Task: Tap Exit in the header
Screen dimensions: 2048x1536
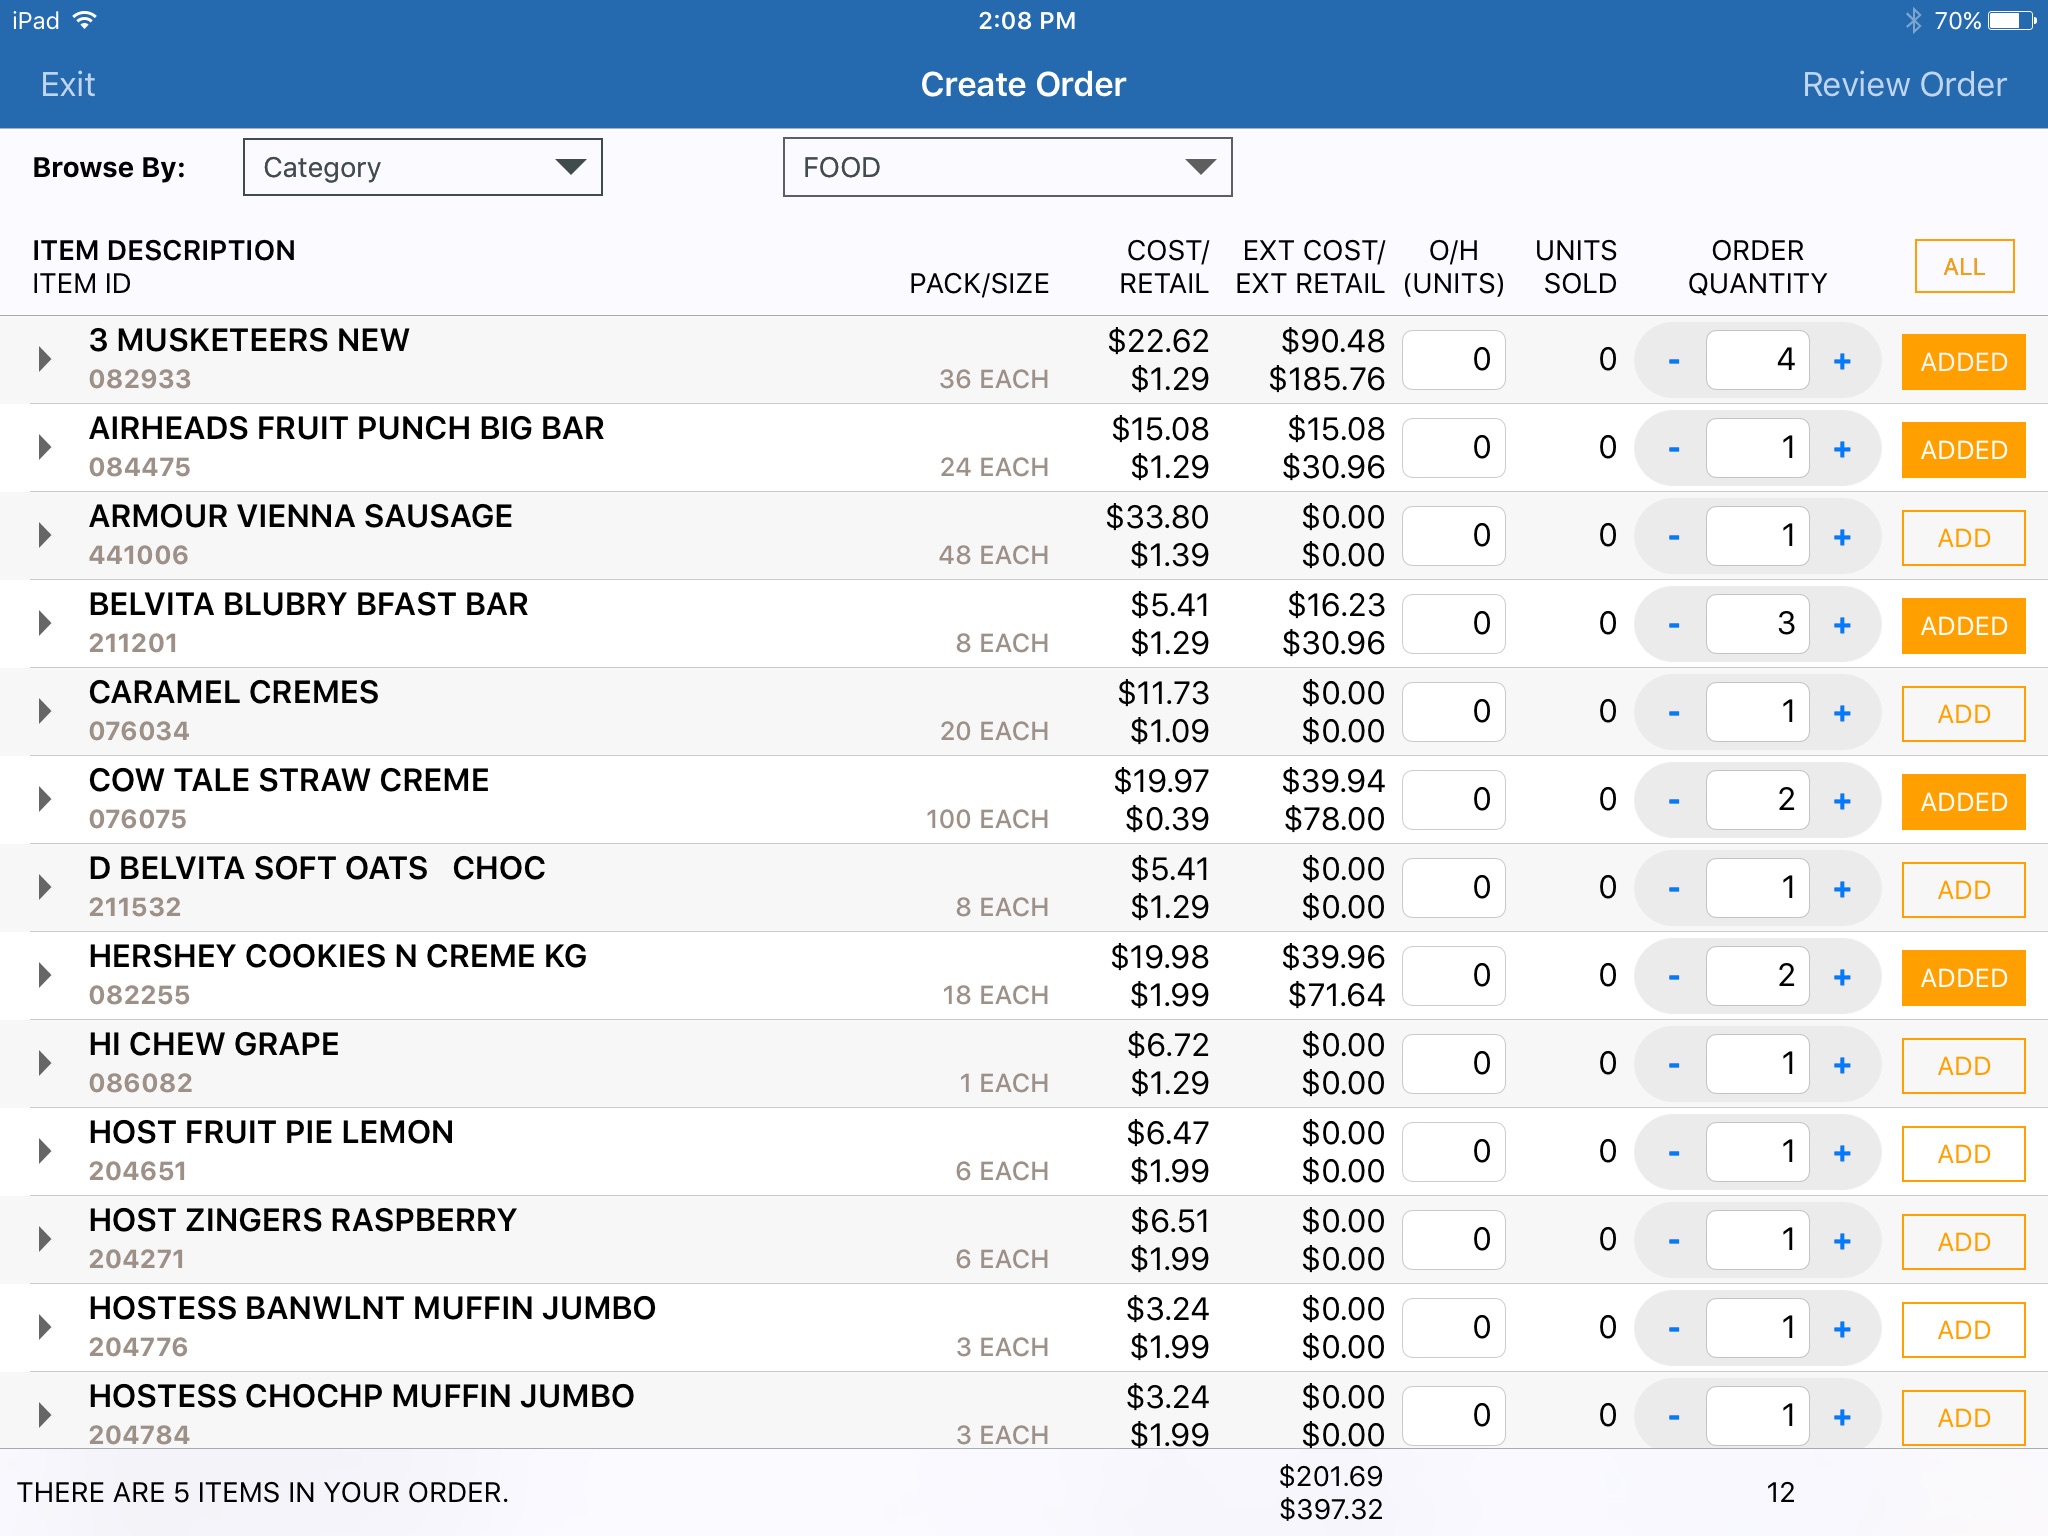Action: click(x=68, y=85)
